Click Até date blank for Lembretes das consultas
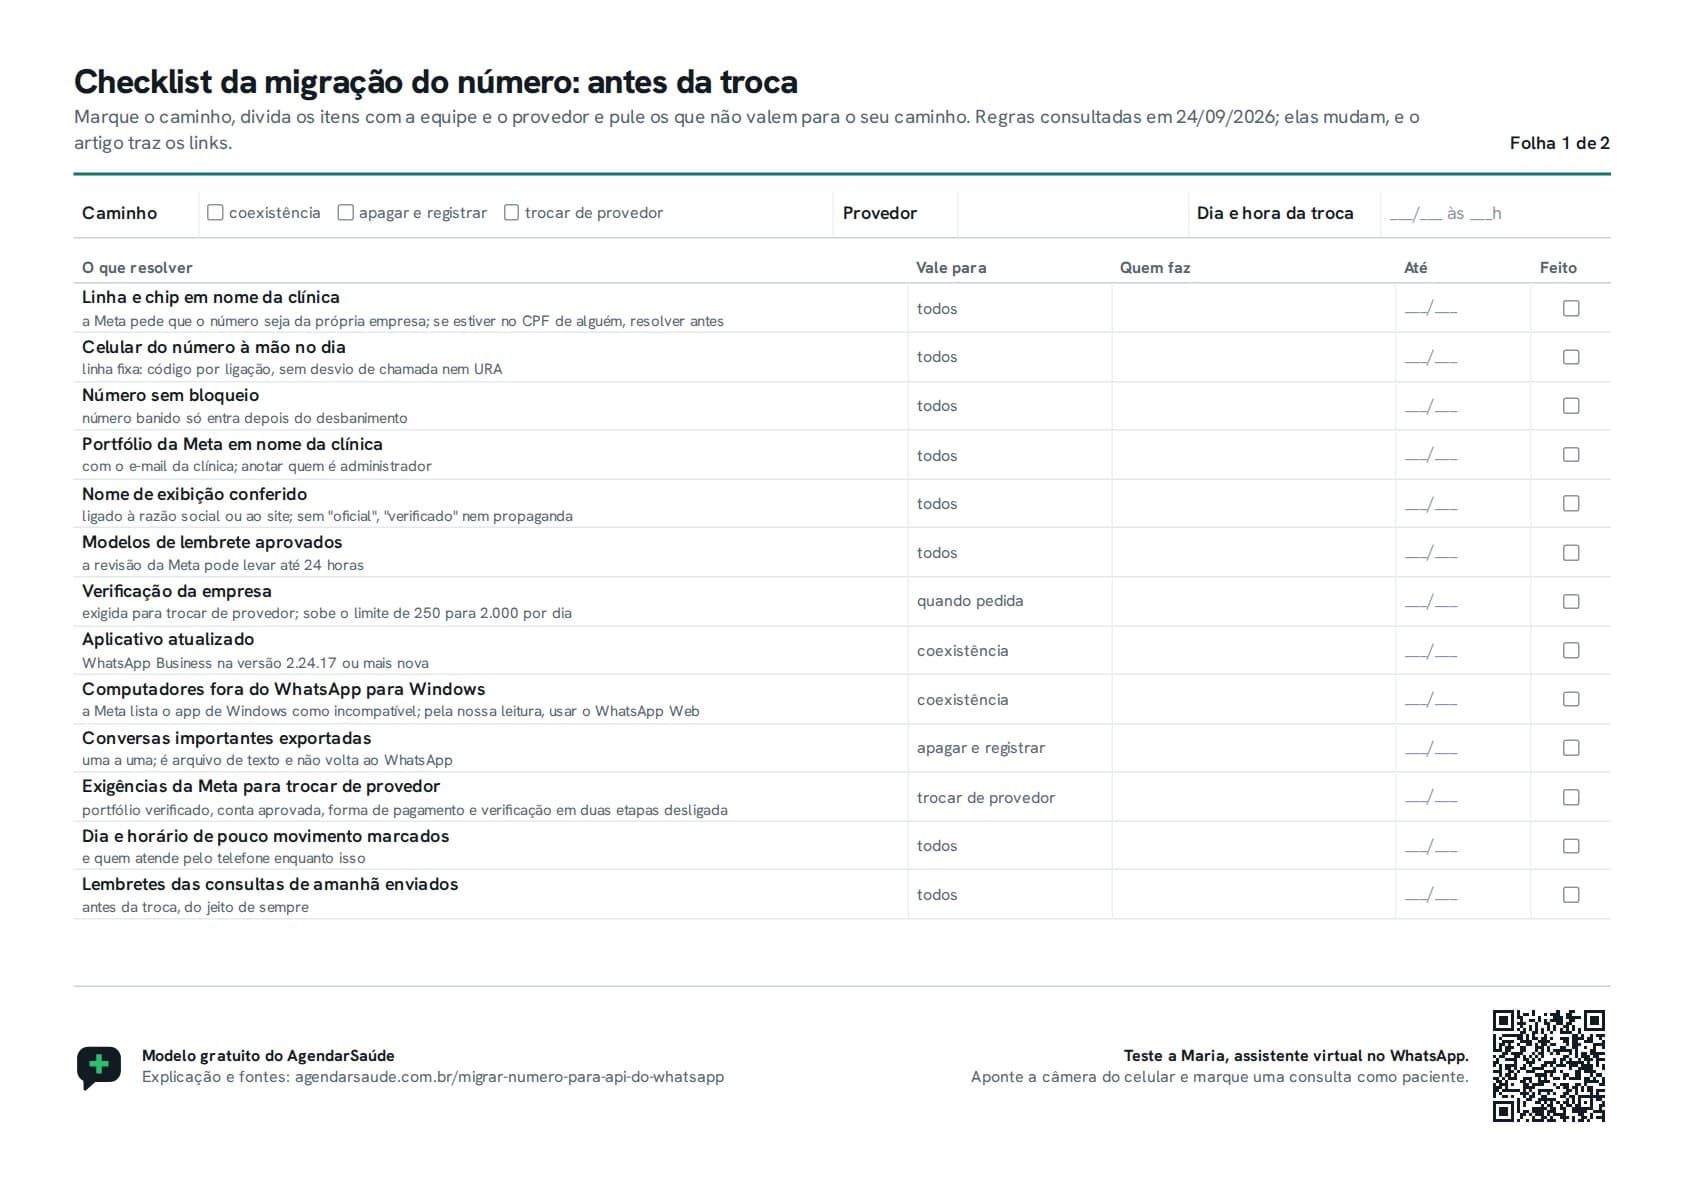Image resolution: width=1685 pixels, height=1191 pixels. [1431, 895]
